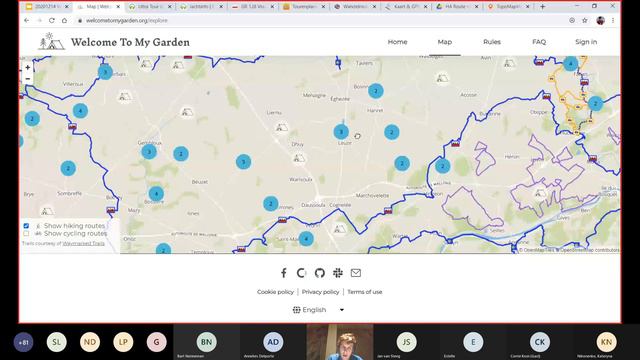Image resolution: width=640 pixels, height=360 pixels.
Task: Open the Chrome three-dot menu
Action: point(613,20)
